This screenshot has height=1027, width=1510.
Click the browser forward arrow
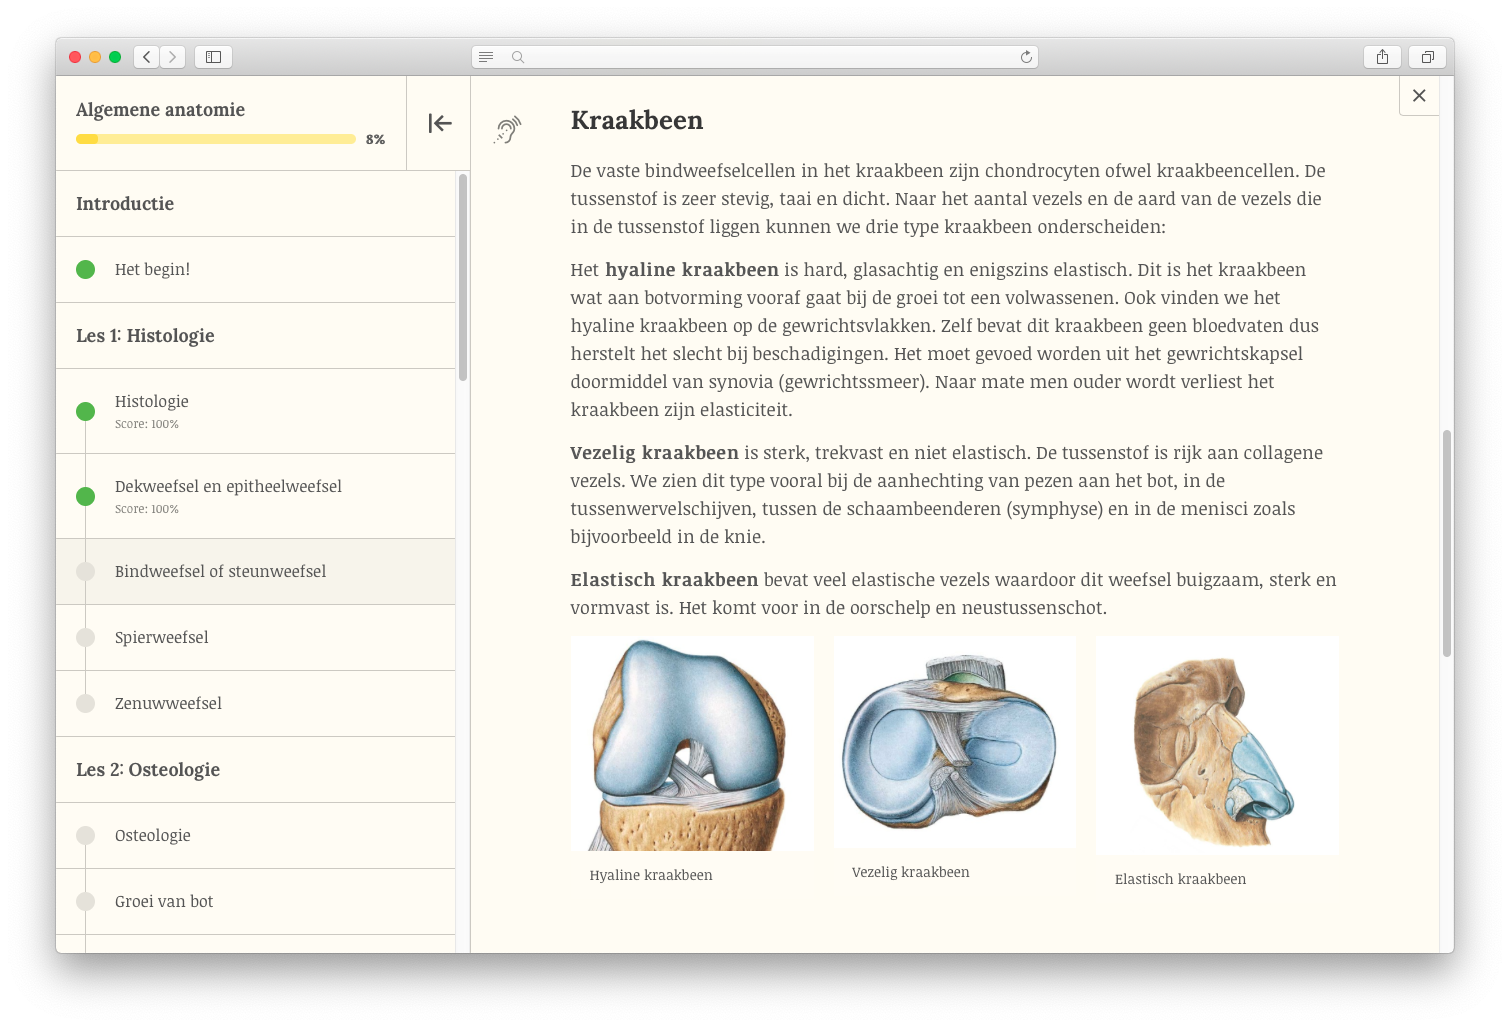coord(172,57)
